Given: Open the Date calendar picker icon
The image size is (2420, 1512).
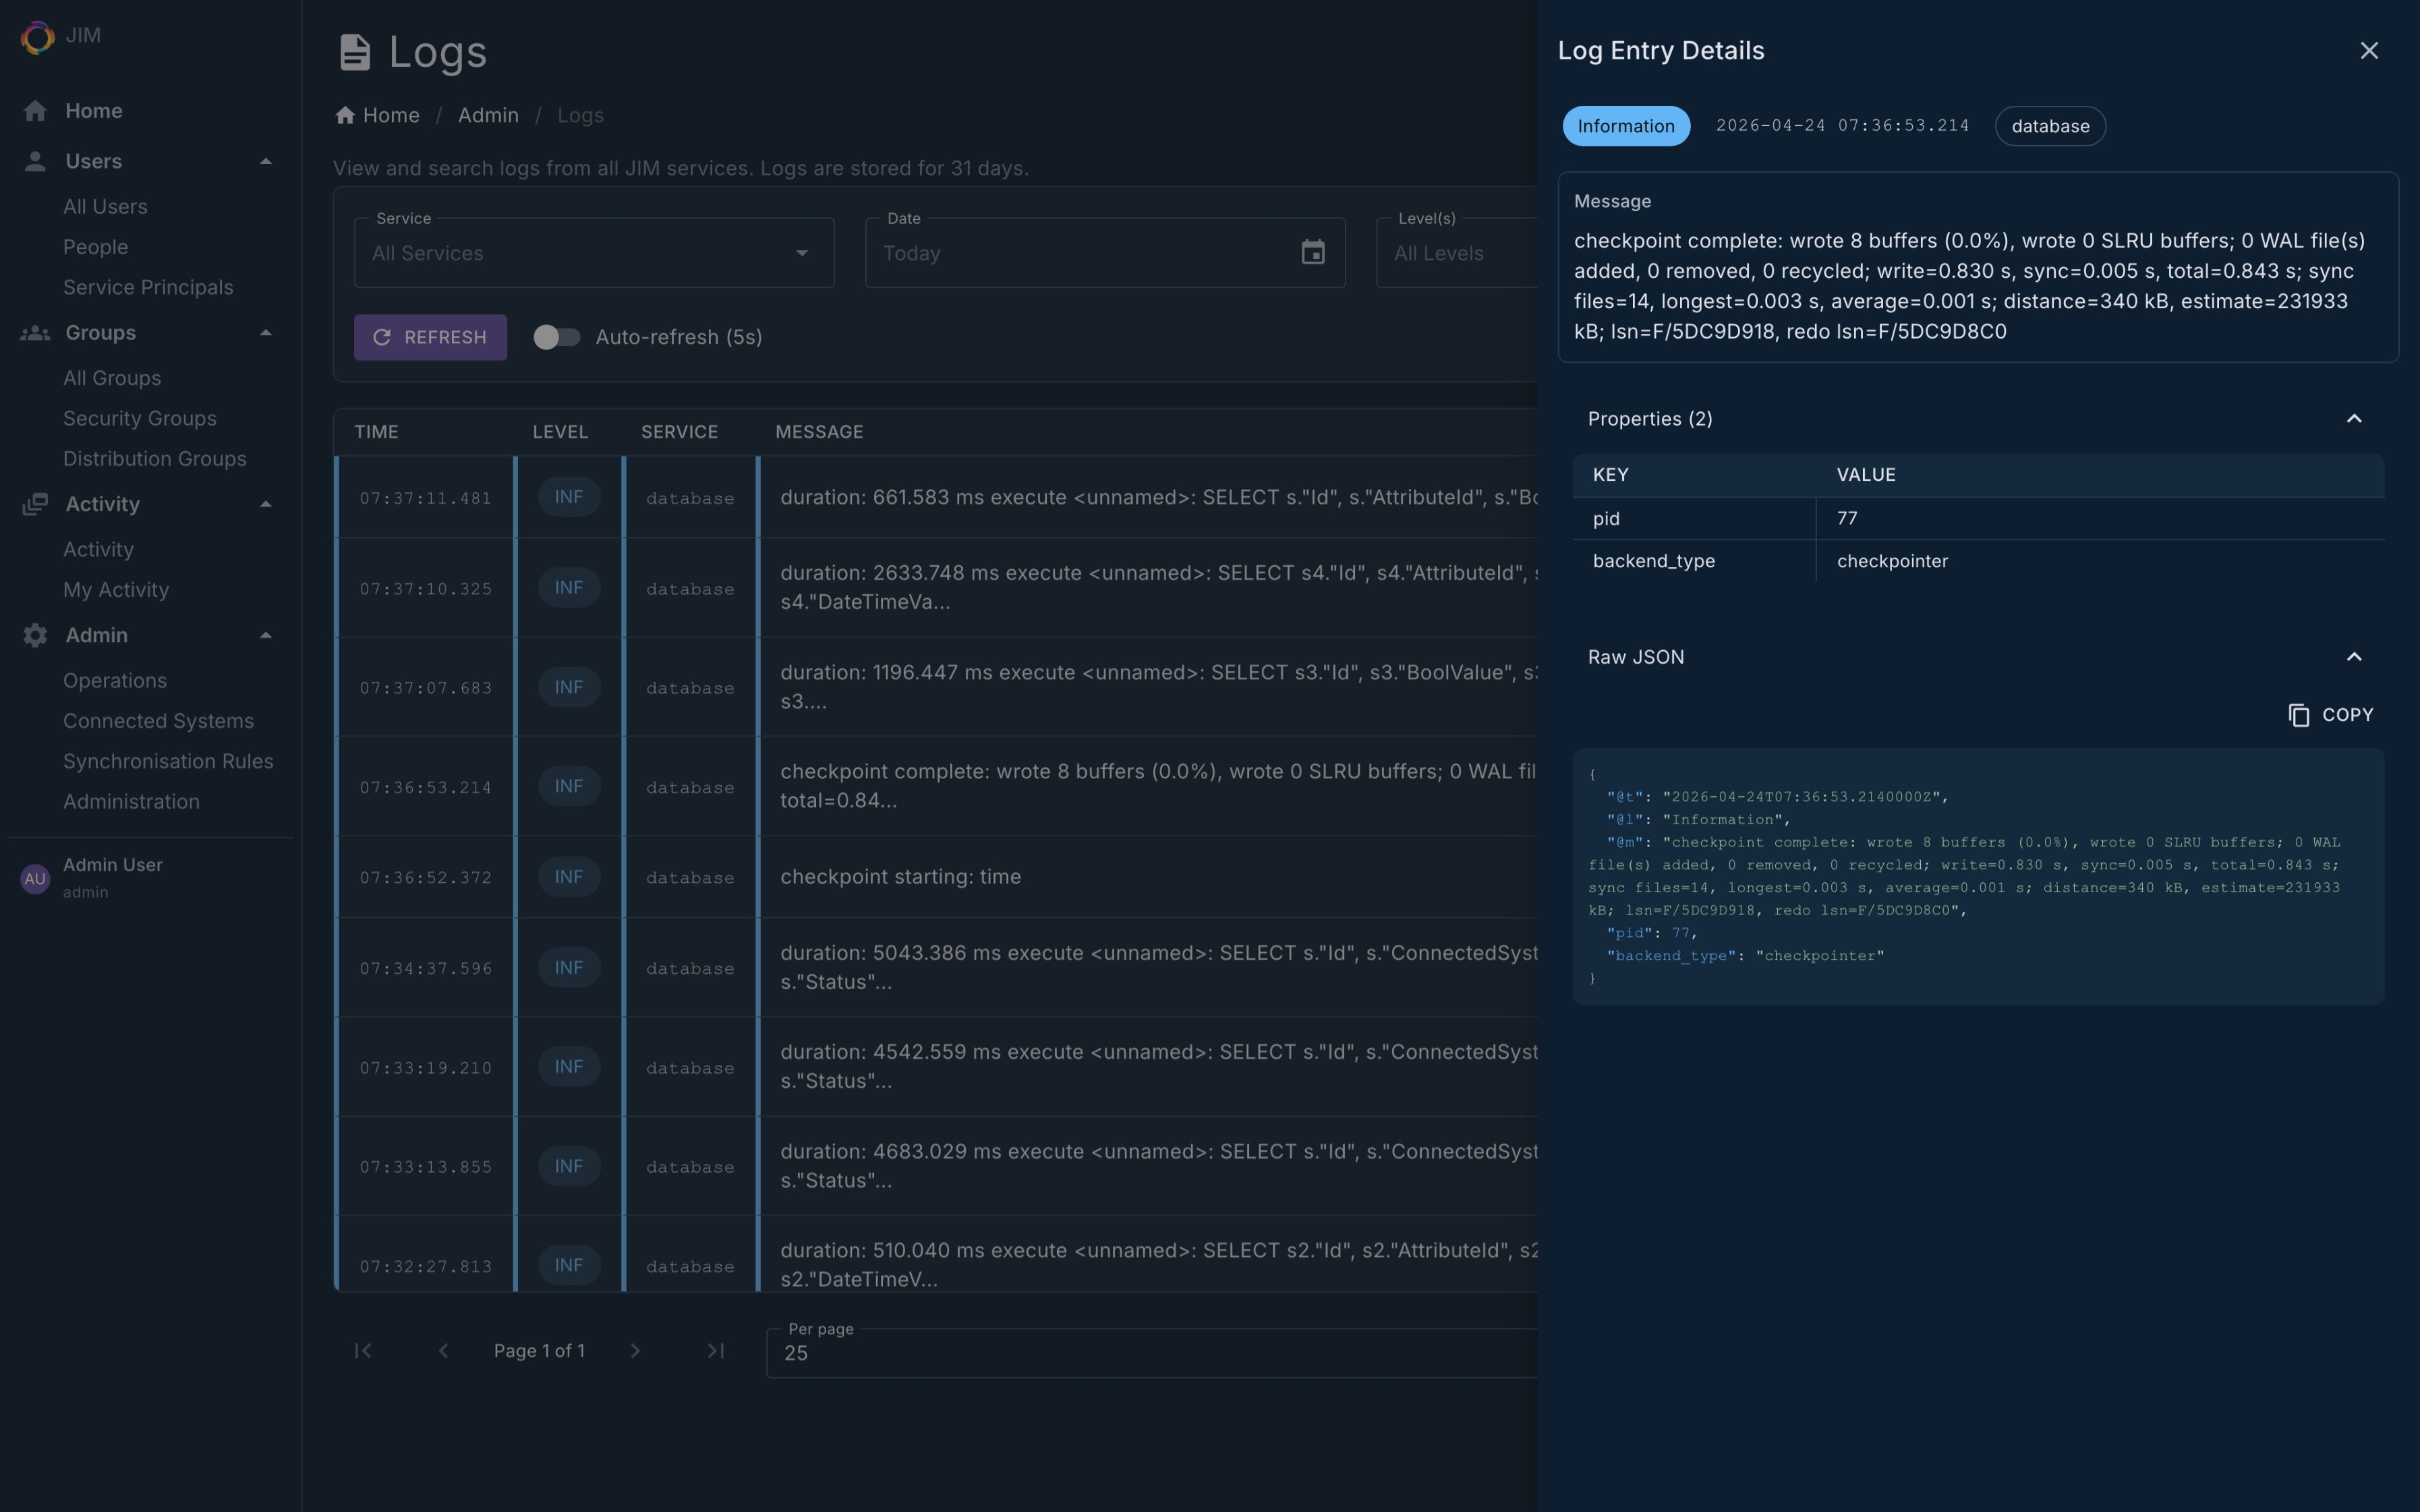Looking at the screenshot, I should (1312, 253).
